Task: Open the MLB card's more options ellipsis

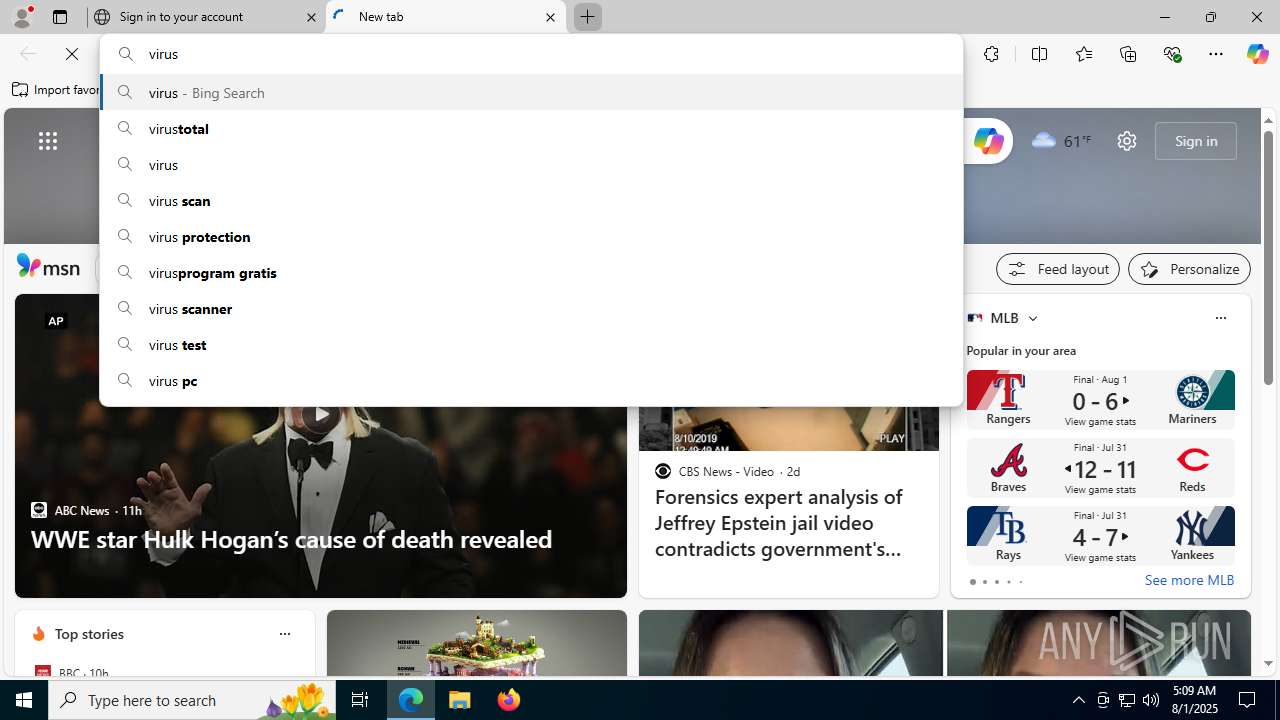Action: click(x=1220, y=318)
